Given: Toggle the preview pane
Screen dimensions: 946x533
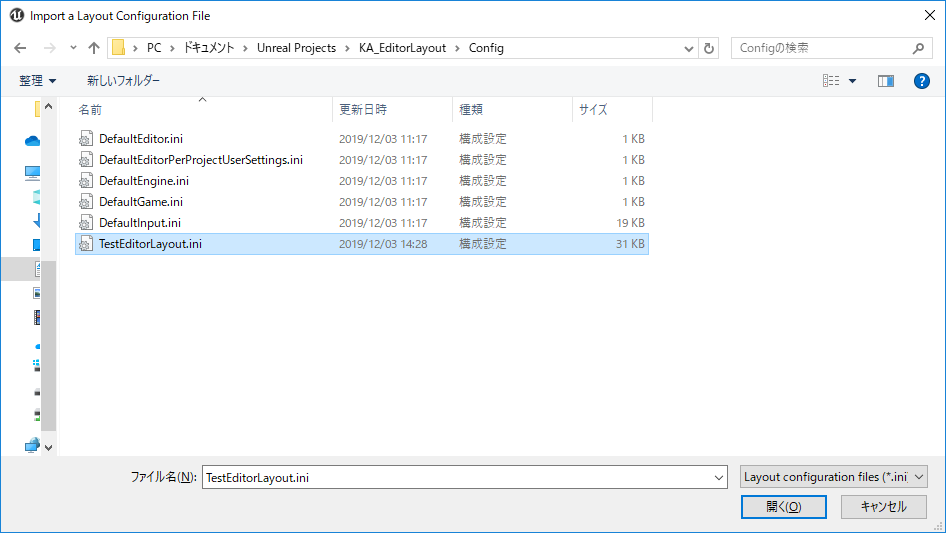Looking at the screenshot, I should pos(886,81).
